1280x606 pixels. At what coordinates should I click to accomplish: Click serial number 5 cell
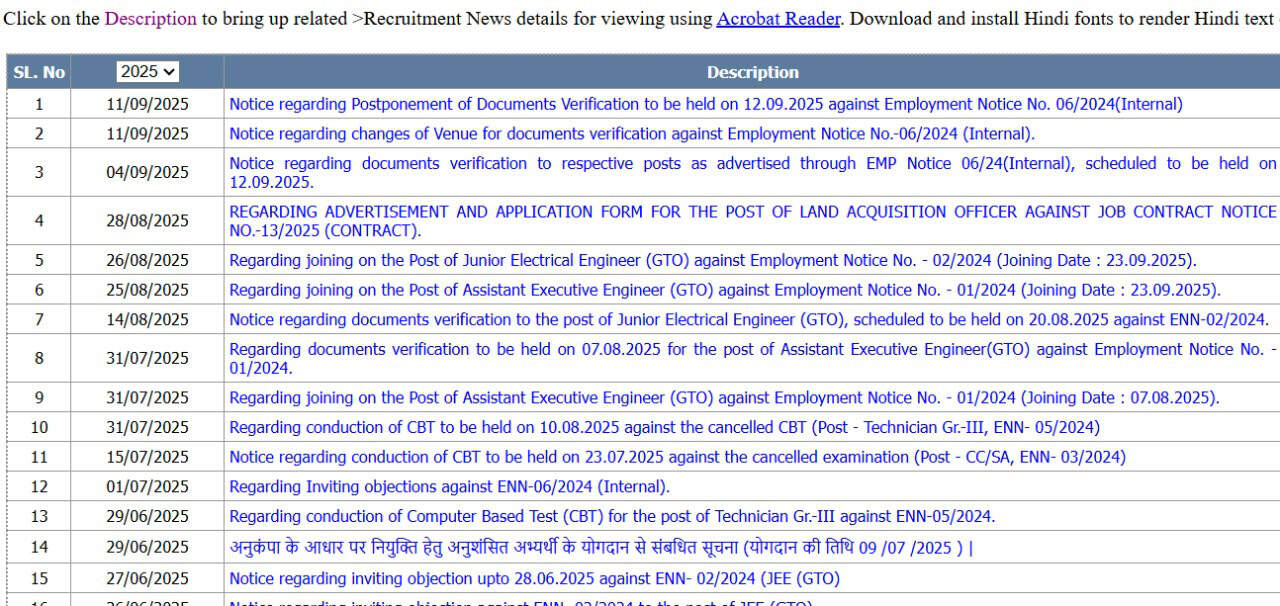pyautogui.click(x=39, y=261)
